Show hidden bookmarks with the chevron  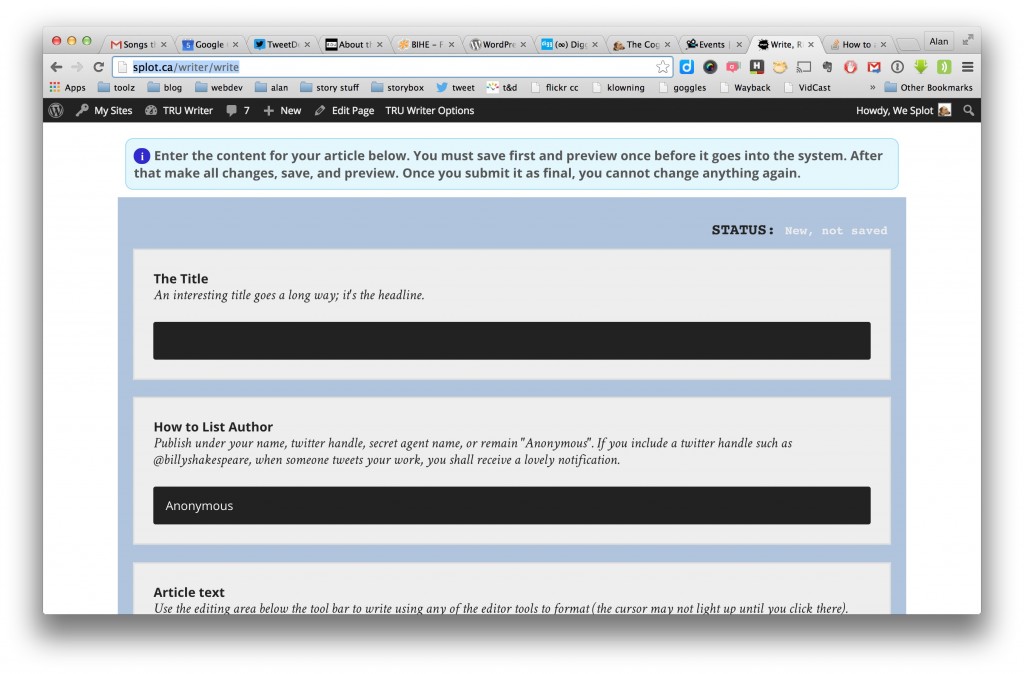pos(872,88)
